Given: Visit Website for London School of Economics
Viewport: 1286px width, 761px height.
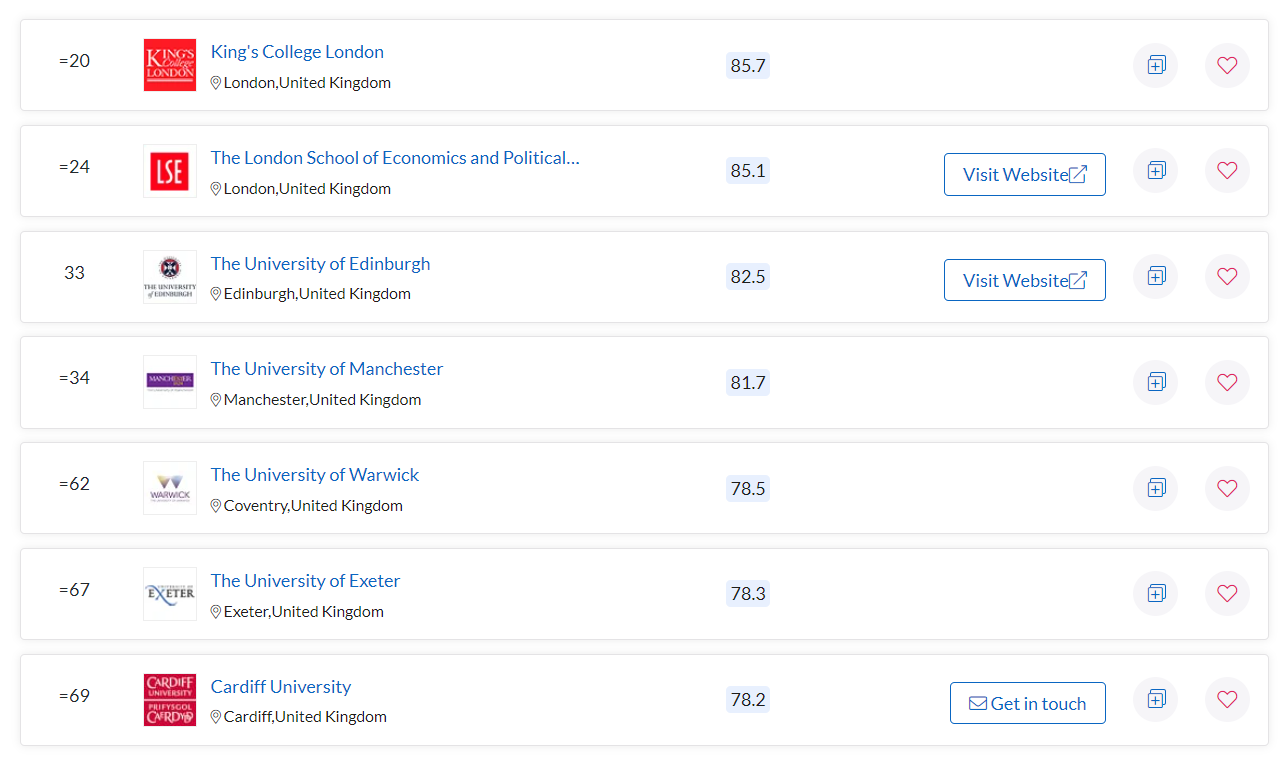Looking at the screenshot, I should point(1024,175).
